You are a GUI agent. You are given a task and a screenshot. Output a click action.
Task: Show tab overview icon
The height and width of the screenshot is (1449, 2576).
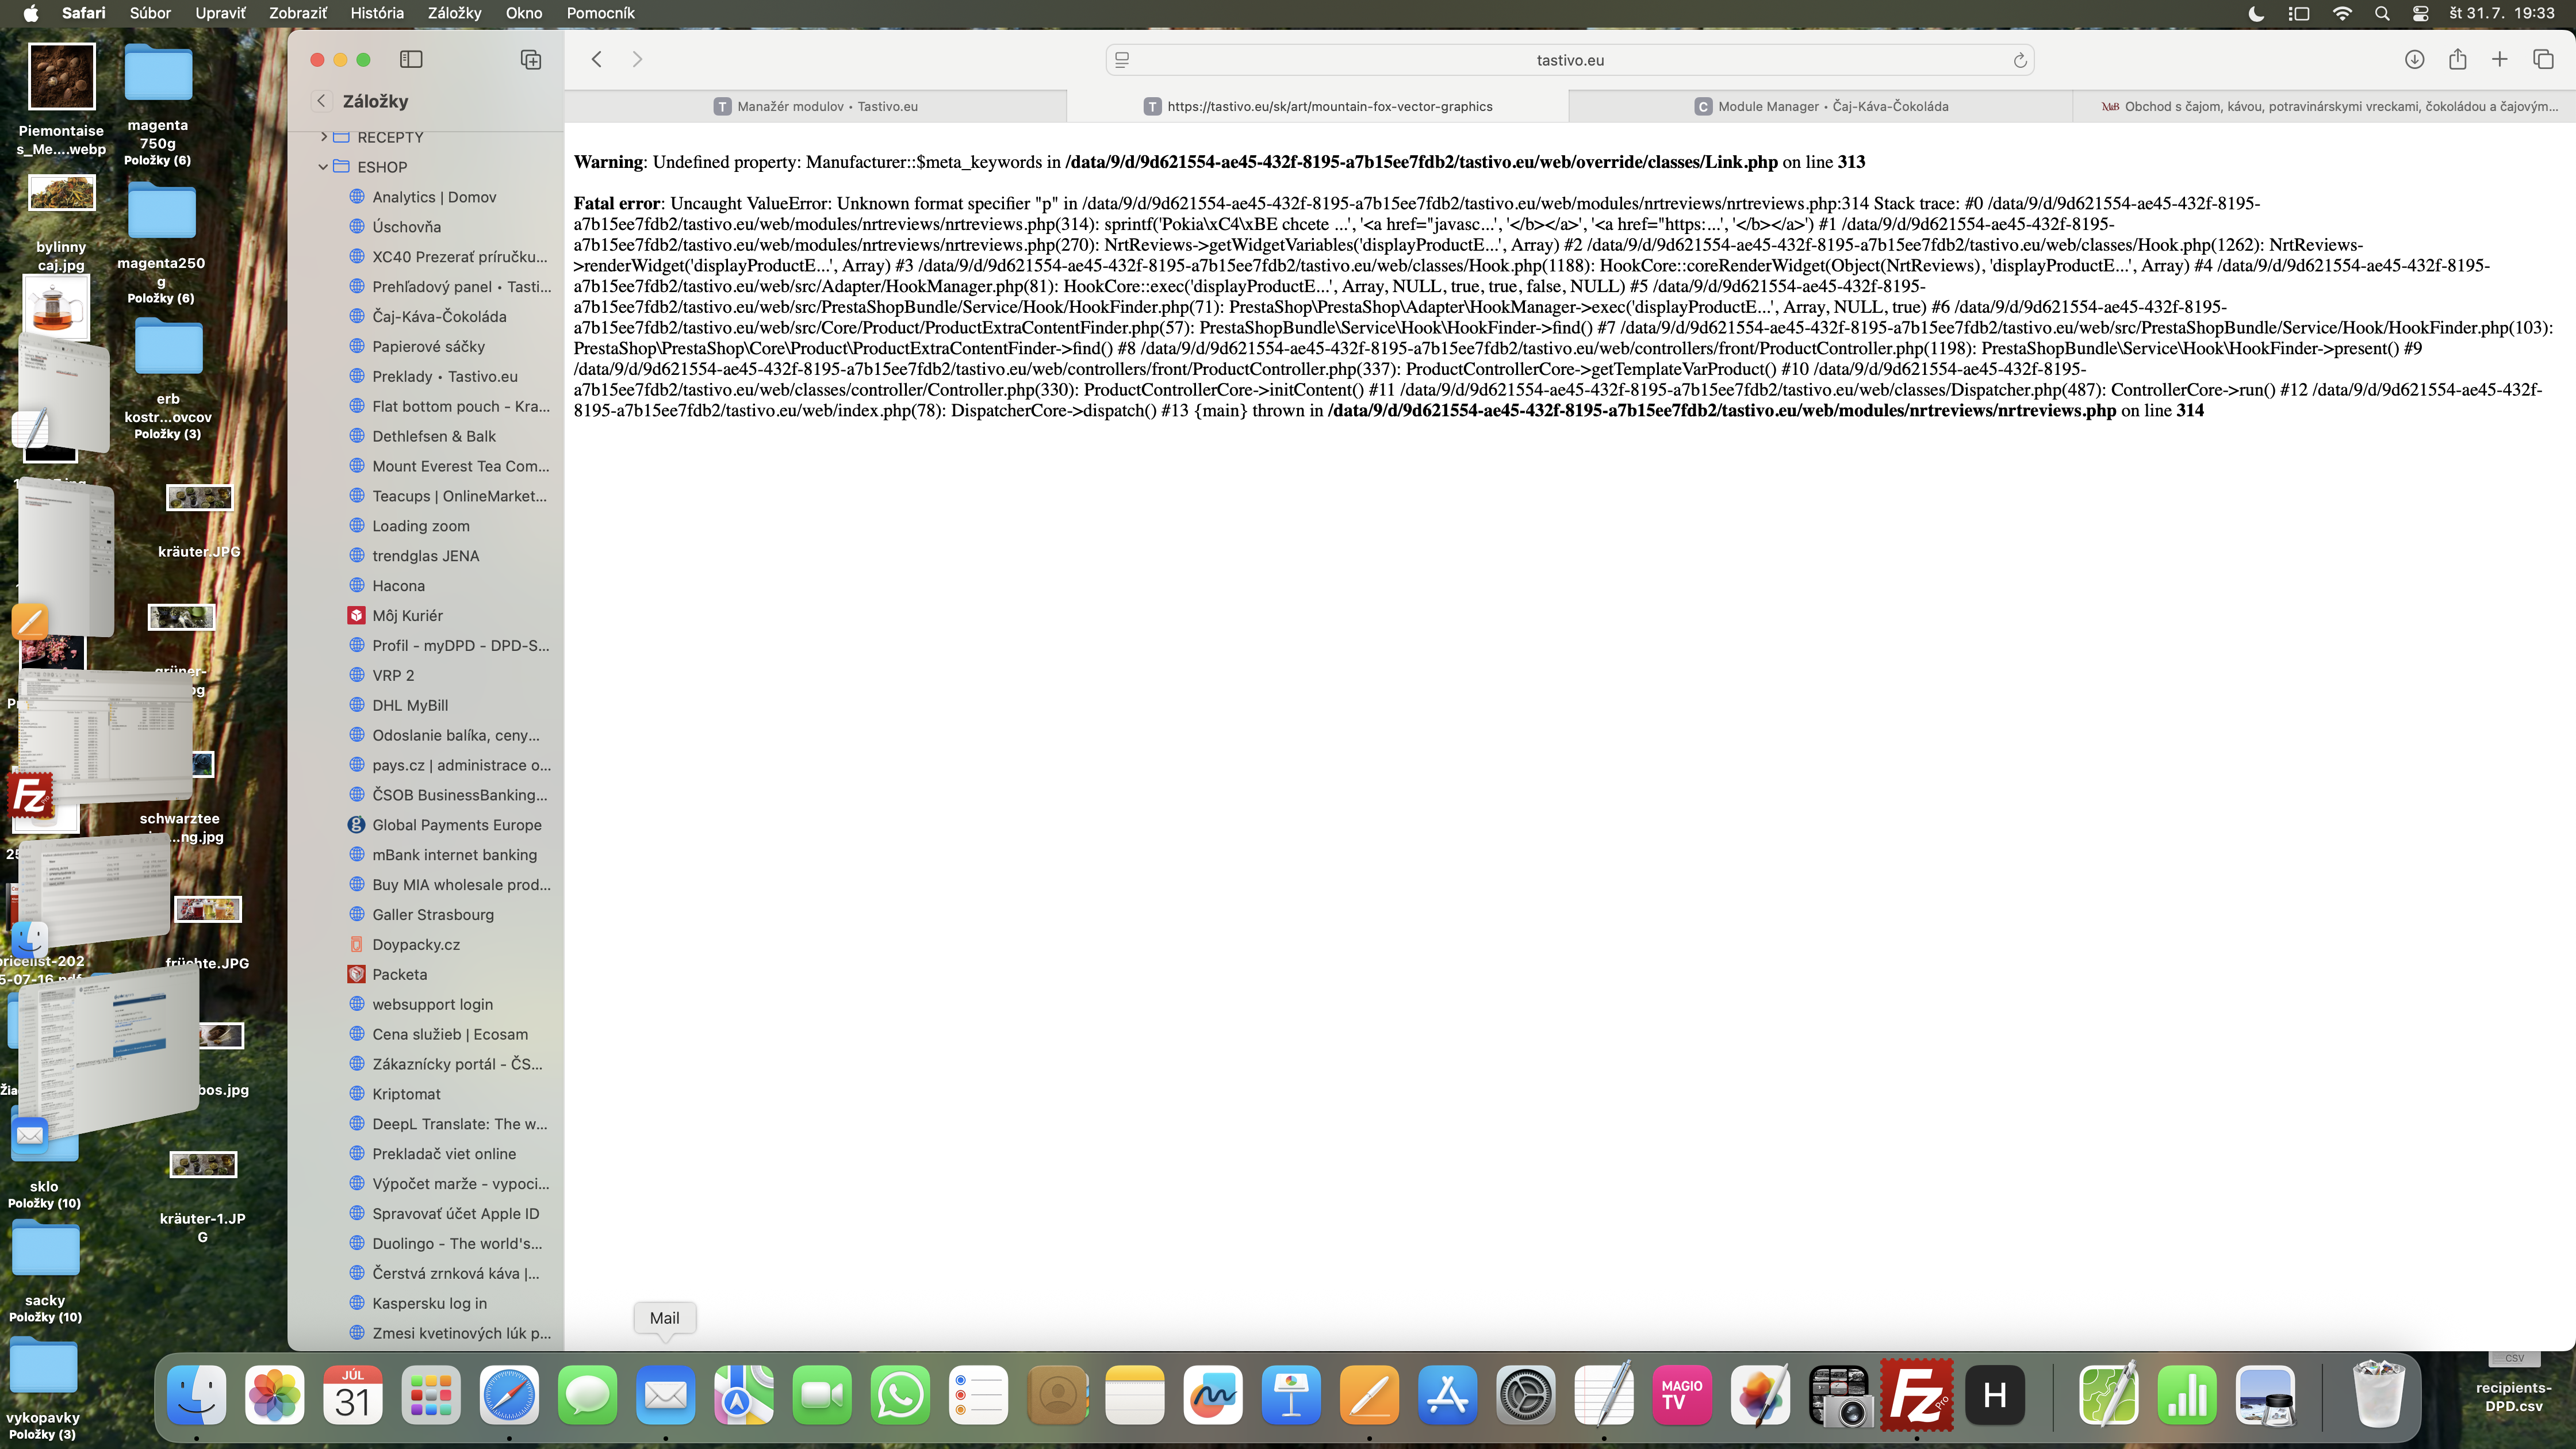click(2543, 60)
